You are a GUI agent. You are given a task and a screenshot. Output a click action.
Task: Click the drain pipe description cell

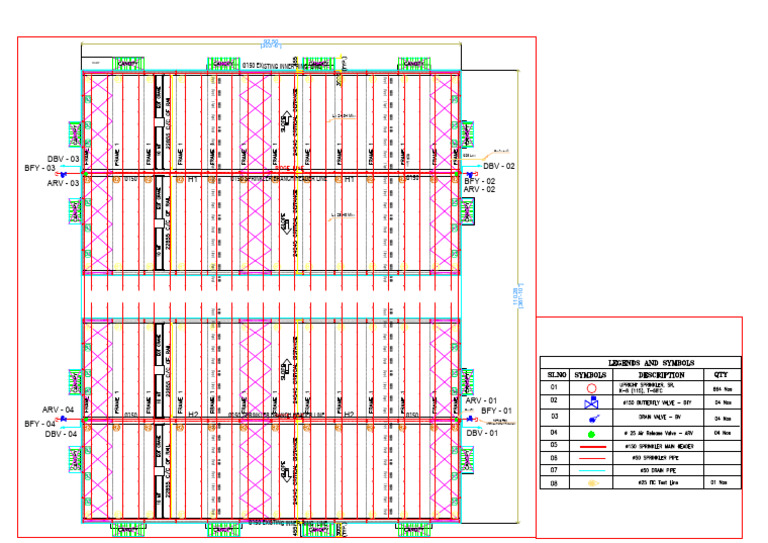659,470
